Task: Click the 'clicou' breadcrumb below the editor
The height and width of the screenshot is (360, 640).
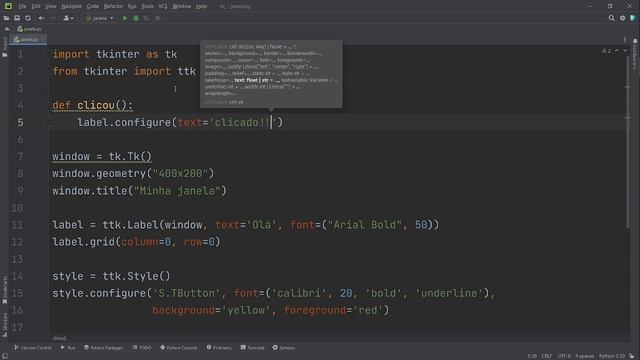Action: pyautogui.click(x=59, y=338)
